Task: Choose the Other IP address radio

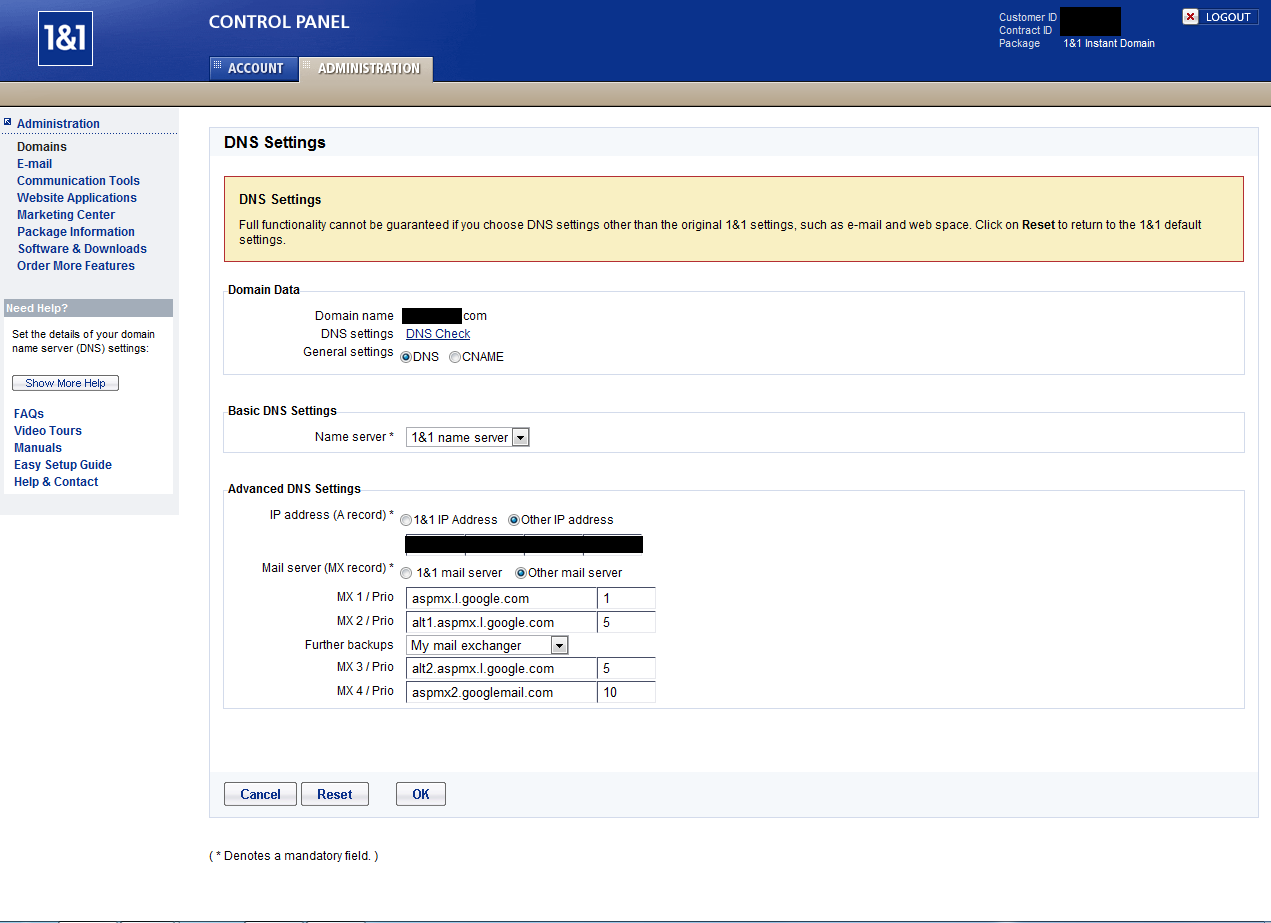Action: coord(514,520)
